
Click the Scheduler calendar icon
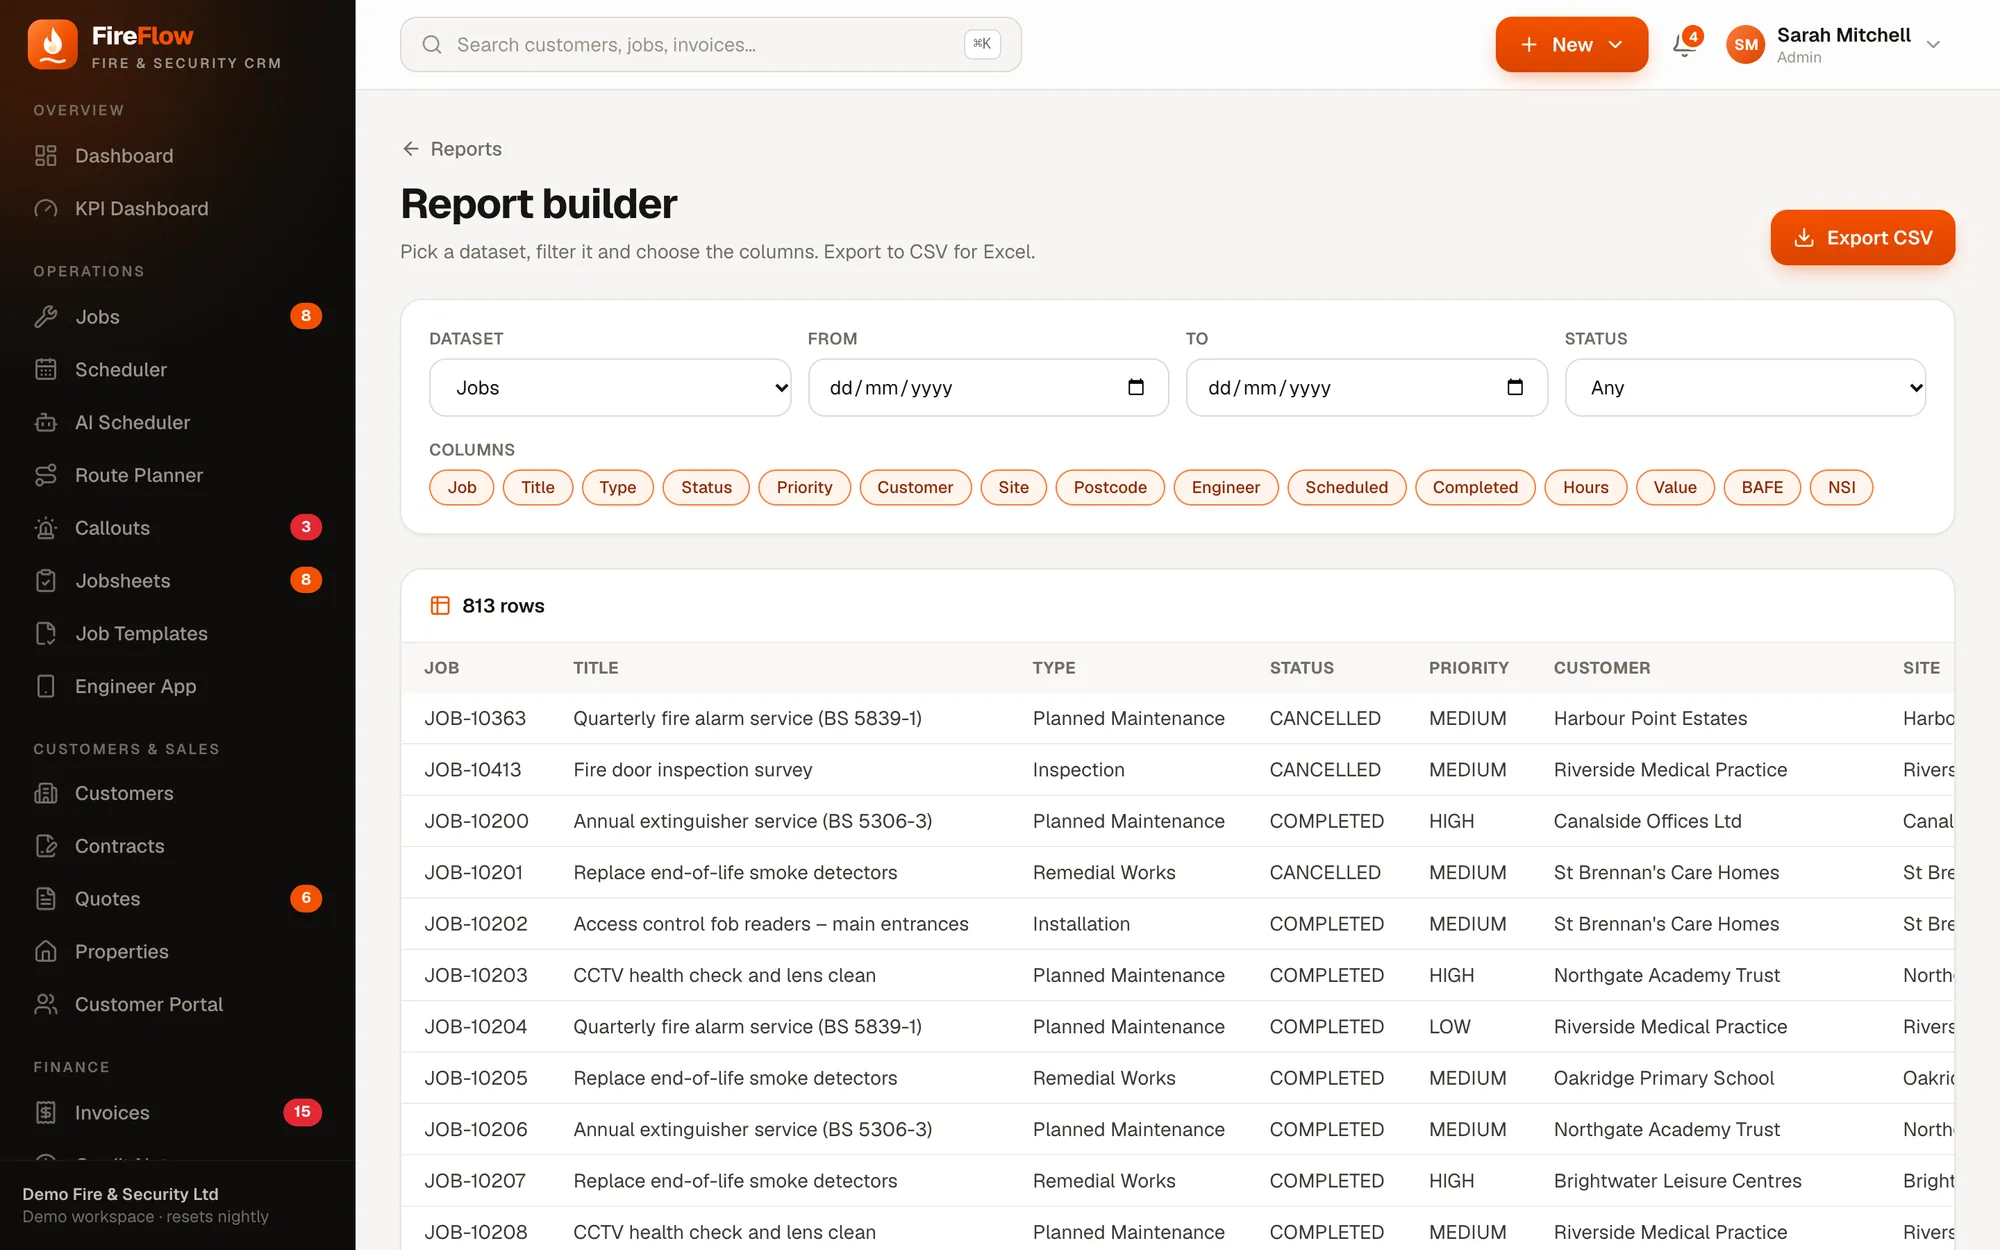[x=46, y=370]
